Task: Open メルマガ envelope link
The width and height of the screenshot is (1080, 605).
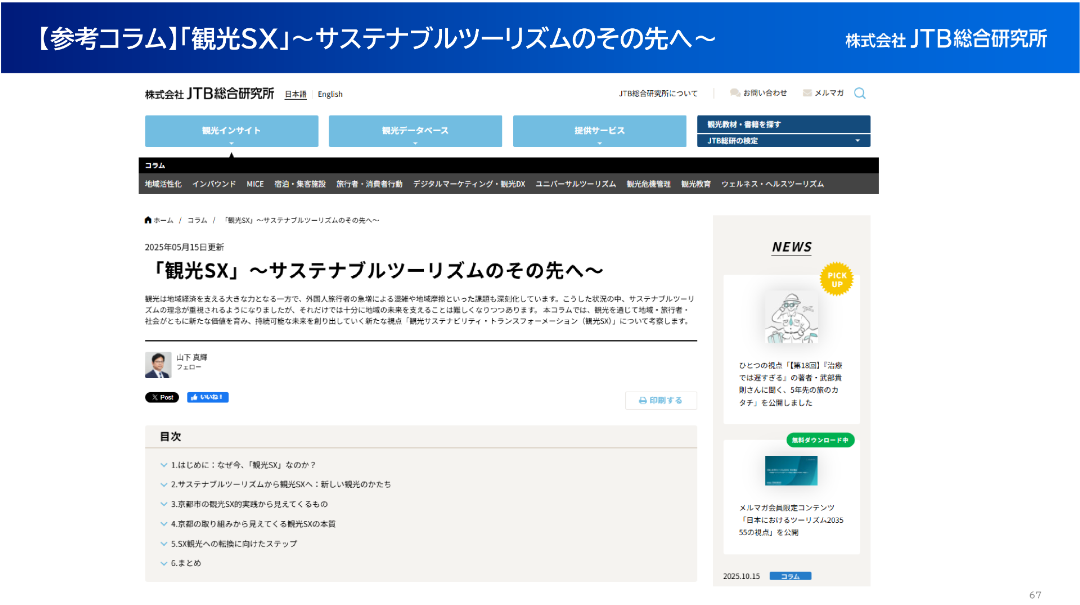Action: tap(823, 93)
